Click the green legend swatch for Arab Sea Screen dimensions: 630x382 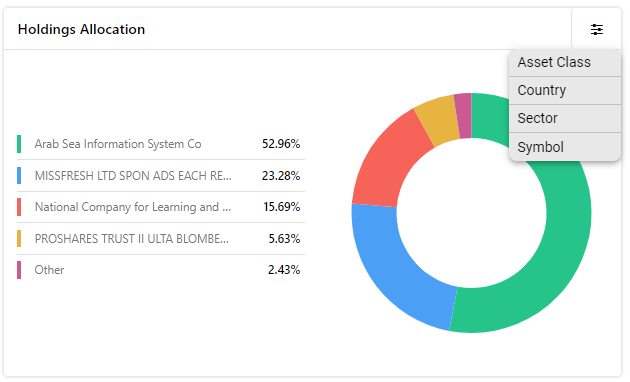click(19, 144)
